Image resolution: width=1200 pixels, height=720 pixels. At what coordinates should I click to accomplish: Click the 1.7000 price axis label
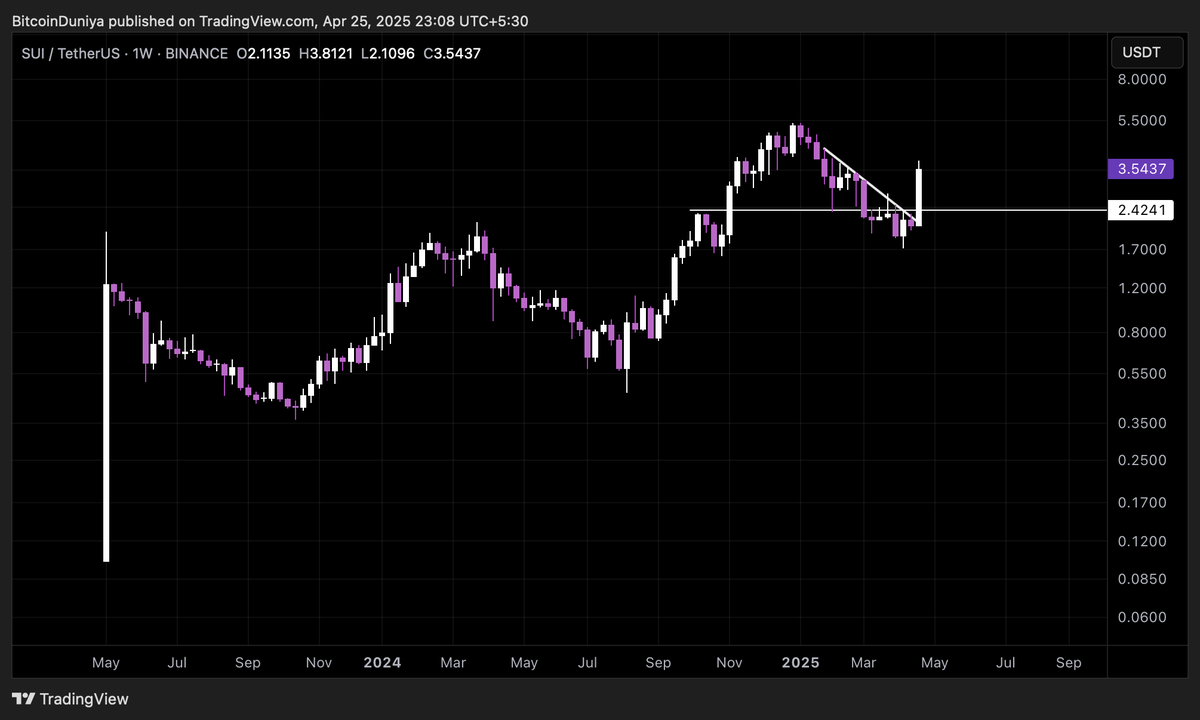tap(1141, 249)
